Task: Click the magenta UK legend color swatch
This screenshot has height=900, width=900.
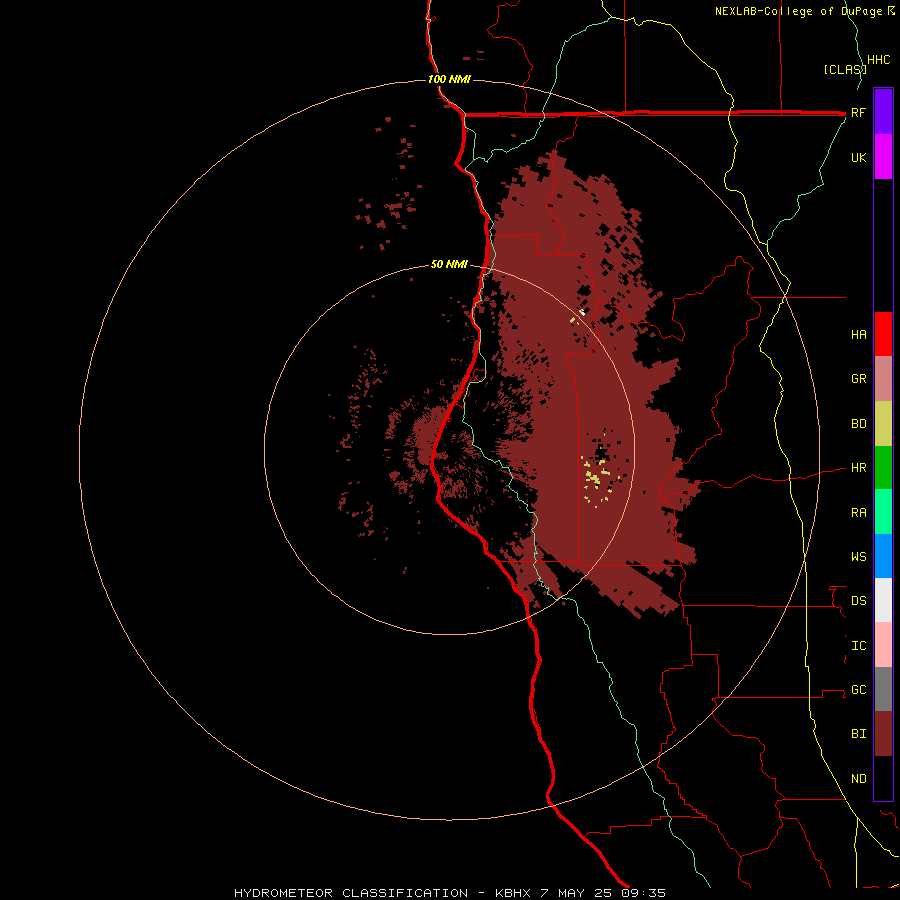Action: point(883,157)
